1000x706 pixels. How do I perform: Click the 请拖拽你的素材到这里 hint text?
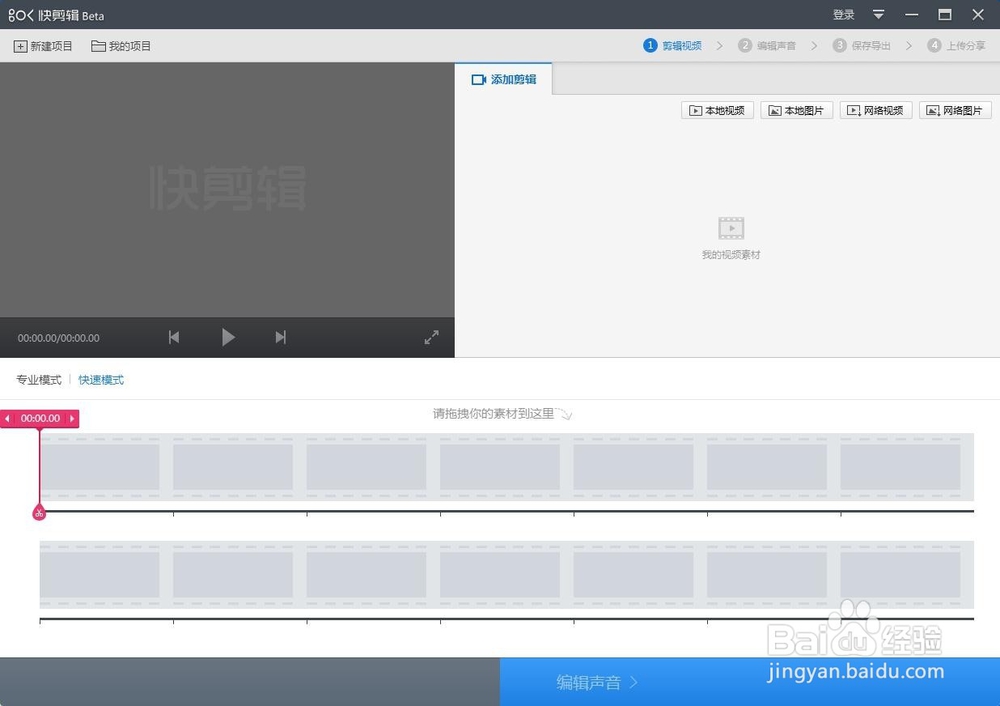[494, 414]
